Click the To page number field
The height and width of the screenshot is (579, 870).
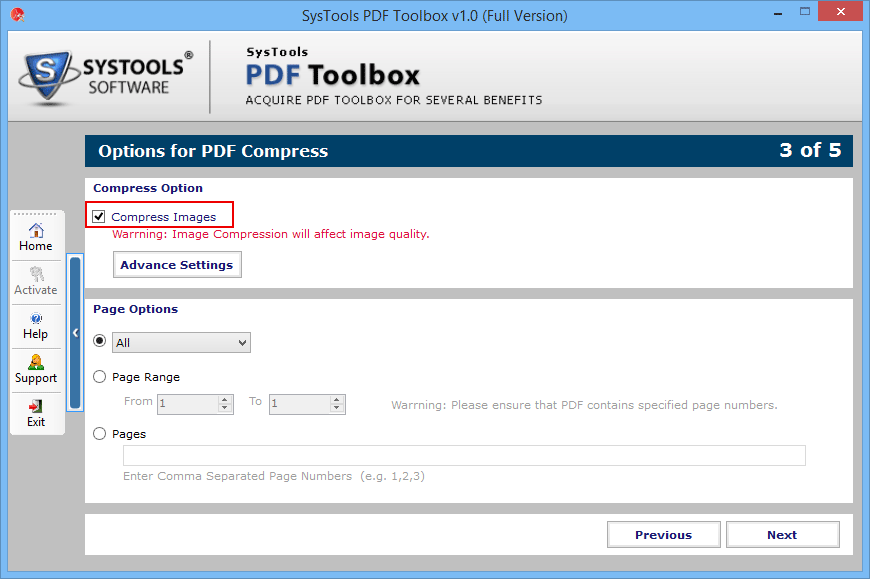[300, 404]
